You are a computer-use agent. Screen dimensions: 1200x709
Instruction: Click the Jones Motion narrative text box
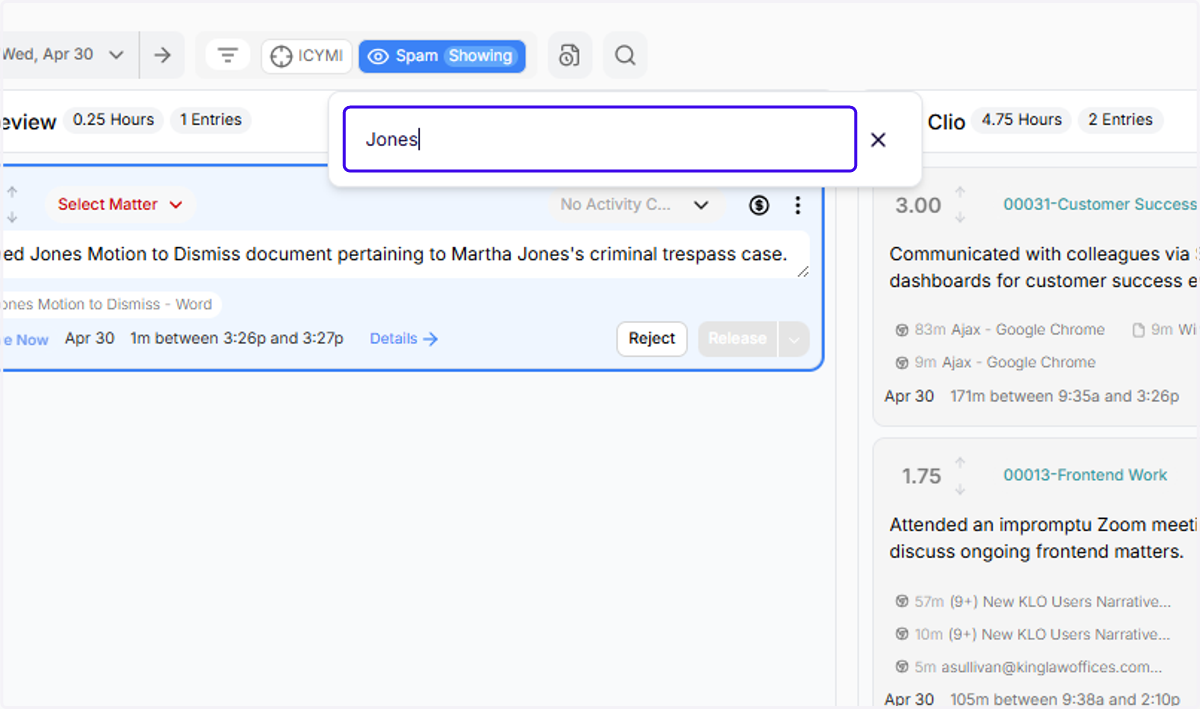point(405,255)
